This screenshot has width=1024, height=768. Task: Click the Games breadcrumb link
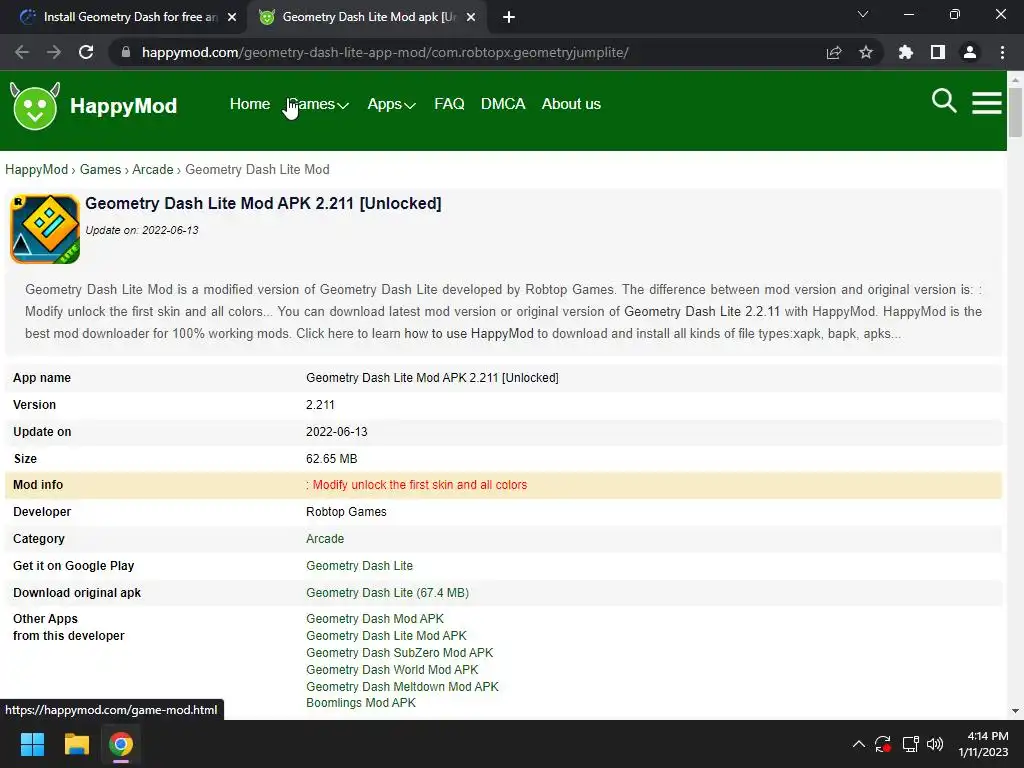pos(100,169)
